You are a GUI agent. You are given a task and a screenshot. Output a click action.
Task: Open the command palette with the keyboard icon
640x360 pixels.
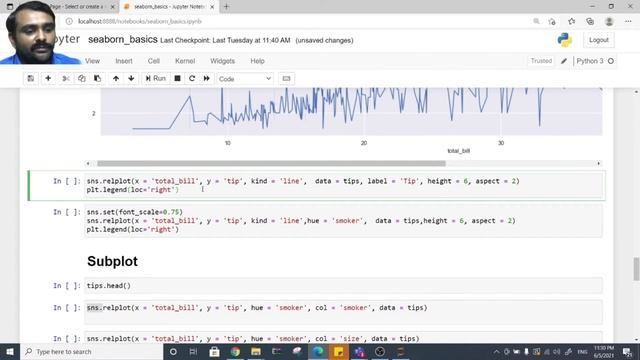pos(286,78)
